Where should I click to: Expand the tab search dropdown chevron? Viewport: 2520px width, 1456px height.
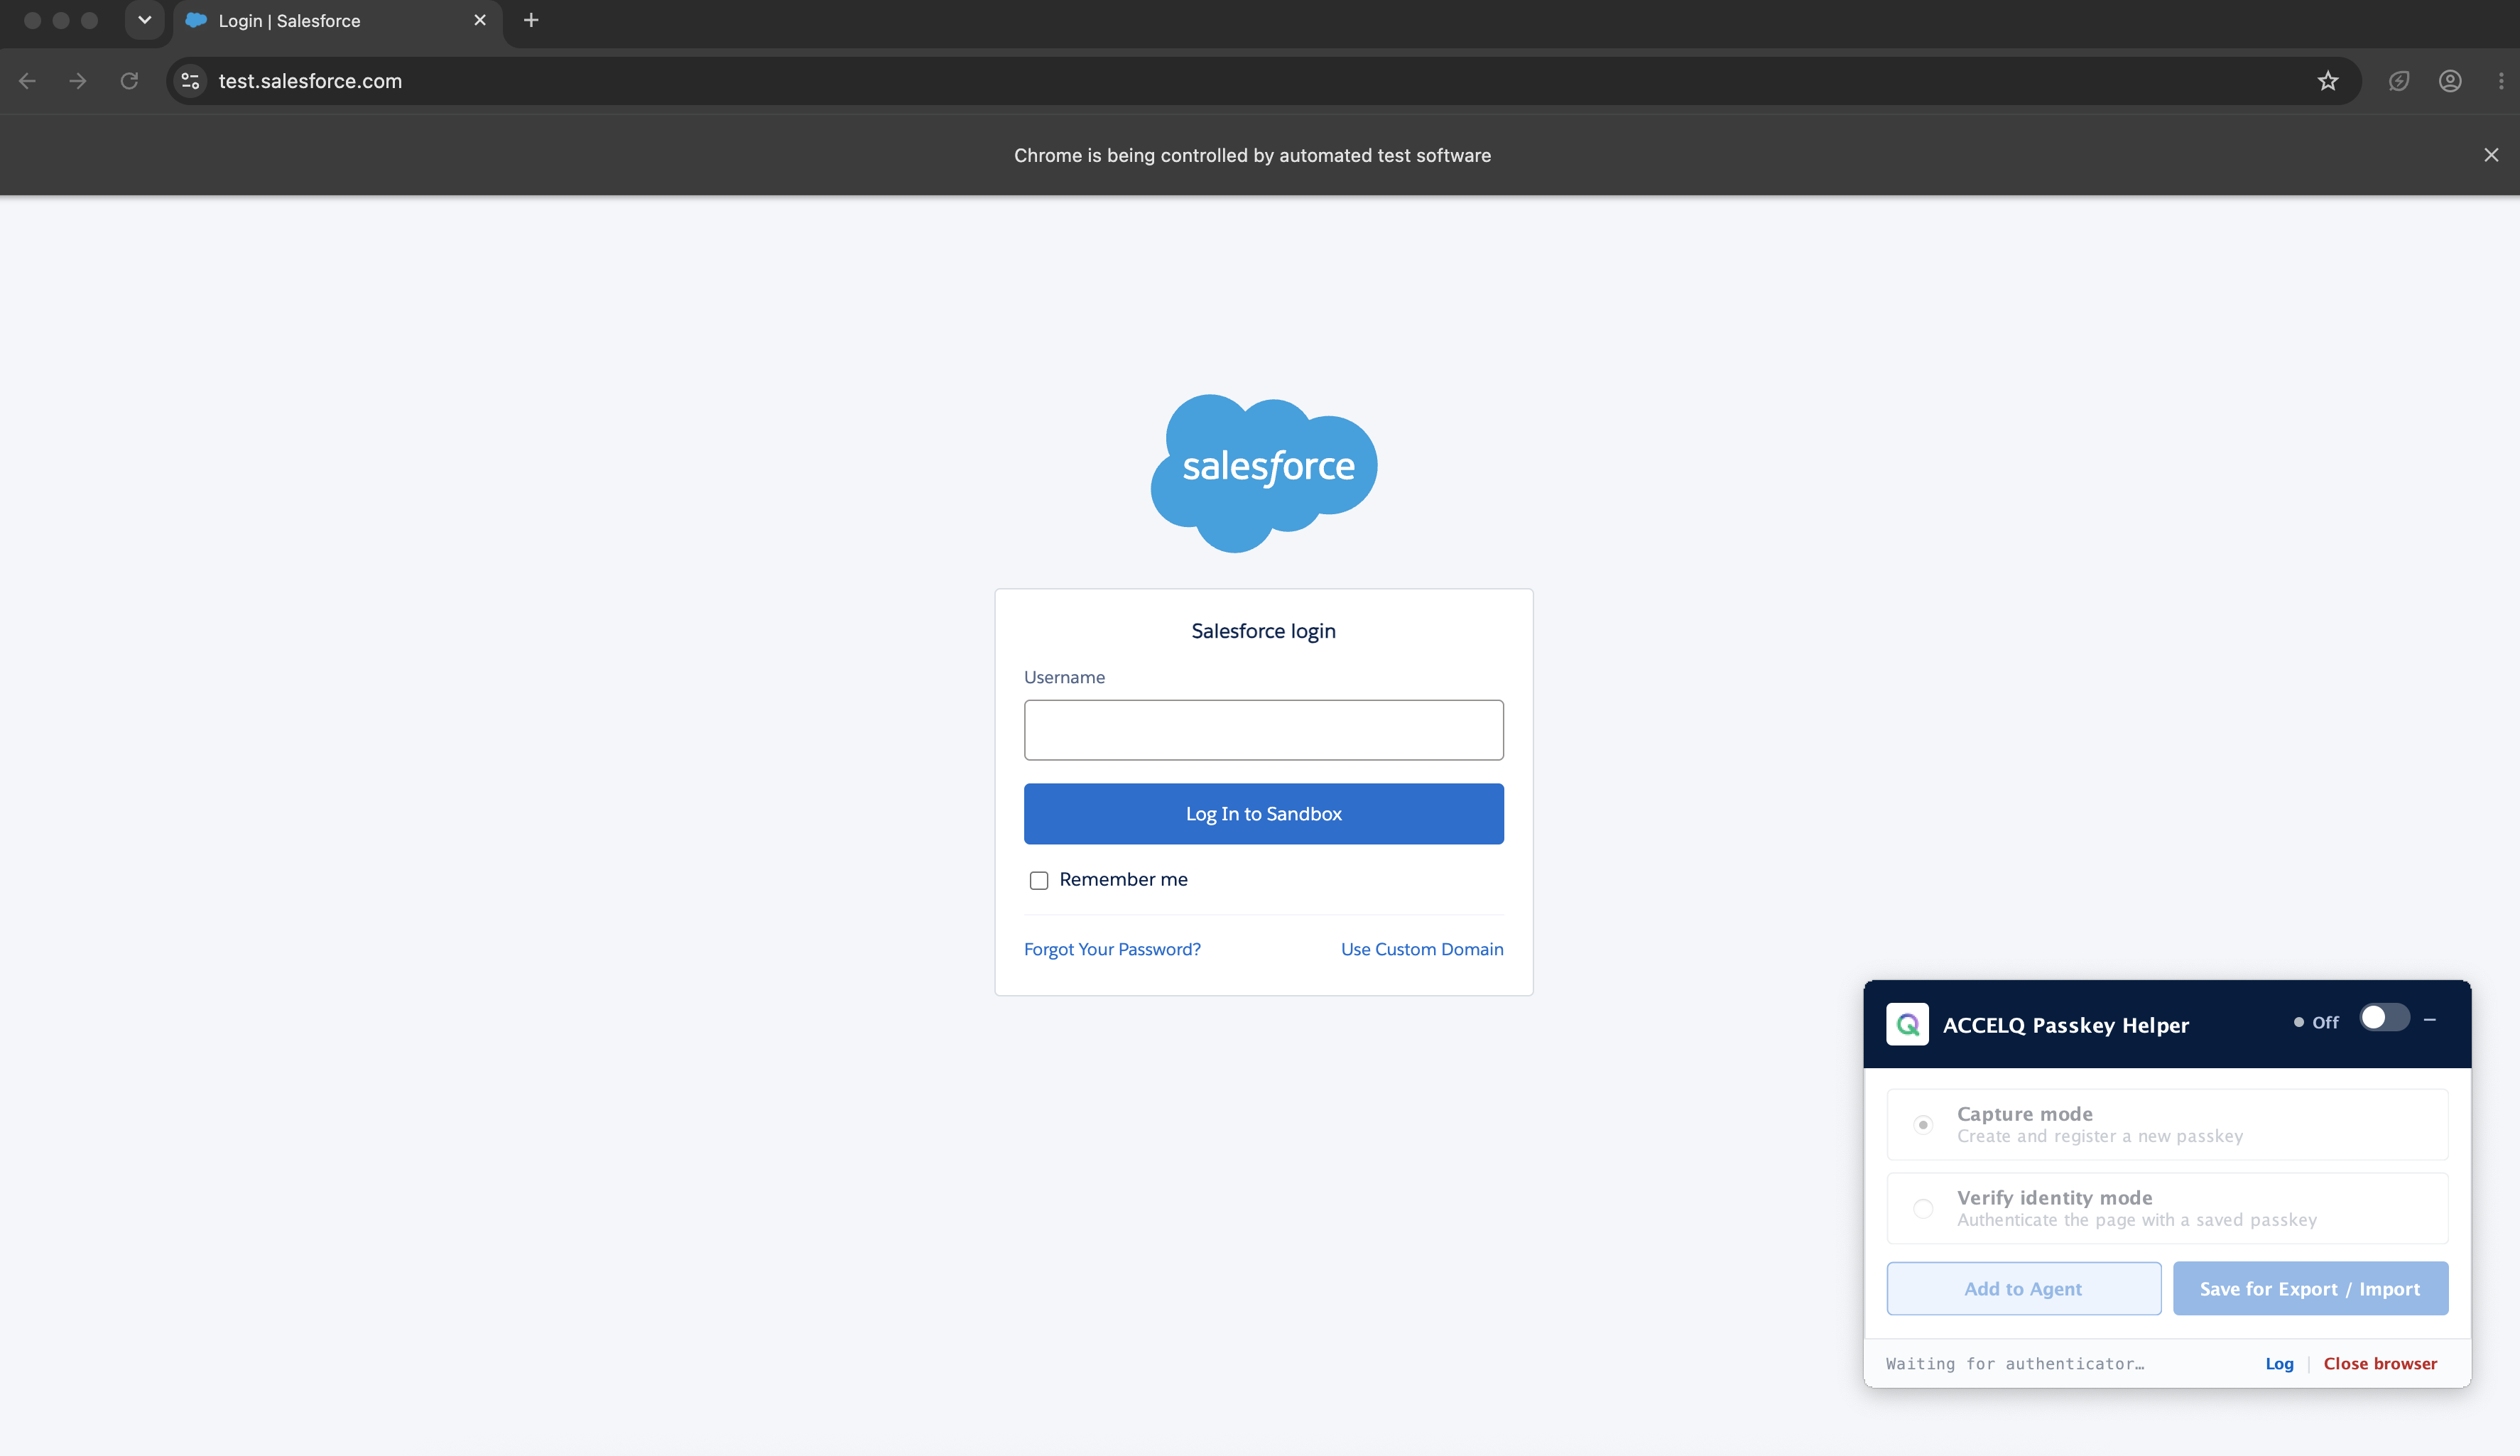[145, 20]
